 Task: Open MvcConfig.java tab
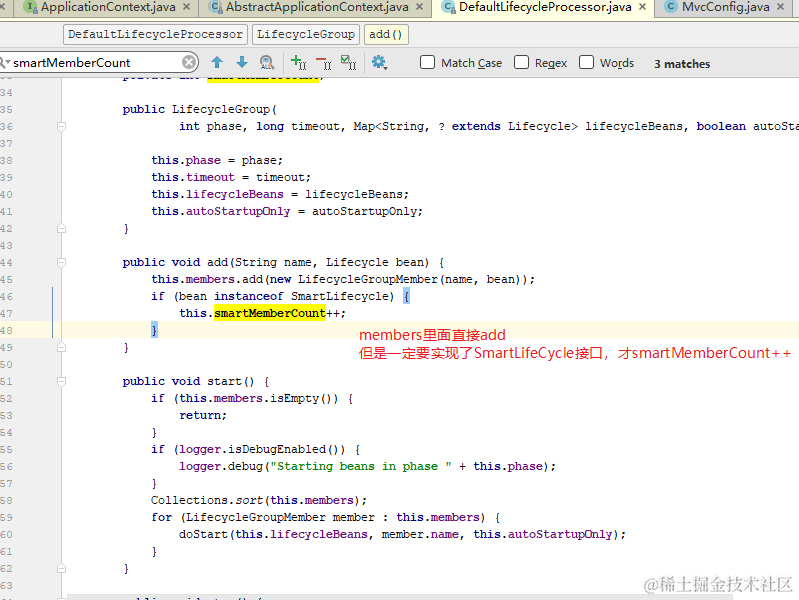click(725, 7)
